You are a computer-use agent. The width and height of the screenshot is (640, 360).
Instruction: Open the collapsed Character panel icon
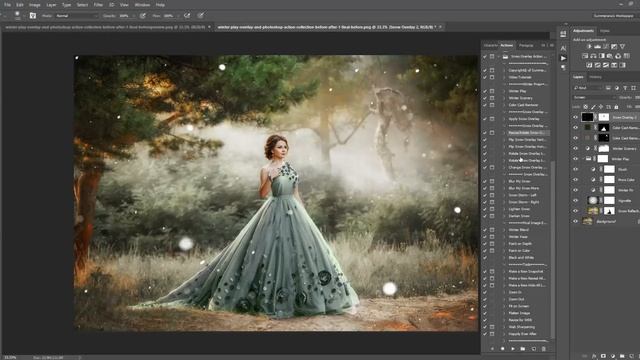563,48
